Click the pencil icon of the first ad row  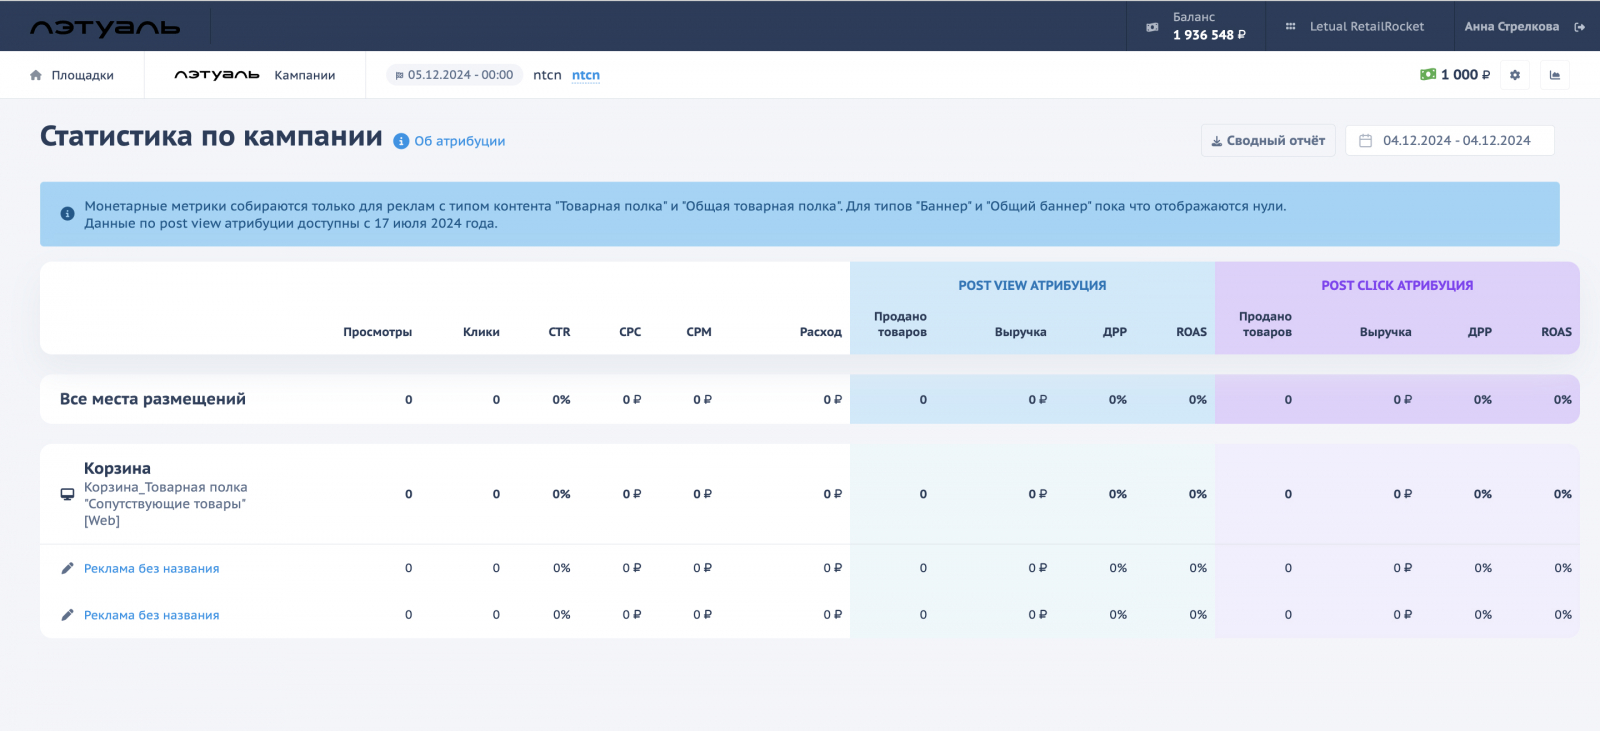click(67, 568)
